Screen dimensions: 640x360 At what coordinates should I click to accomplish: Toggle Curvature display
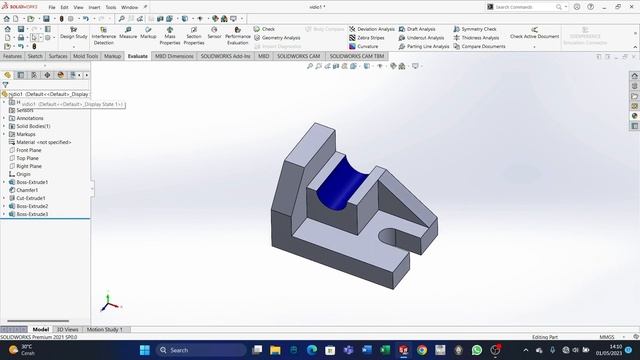click(x=363, y=46)
